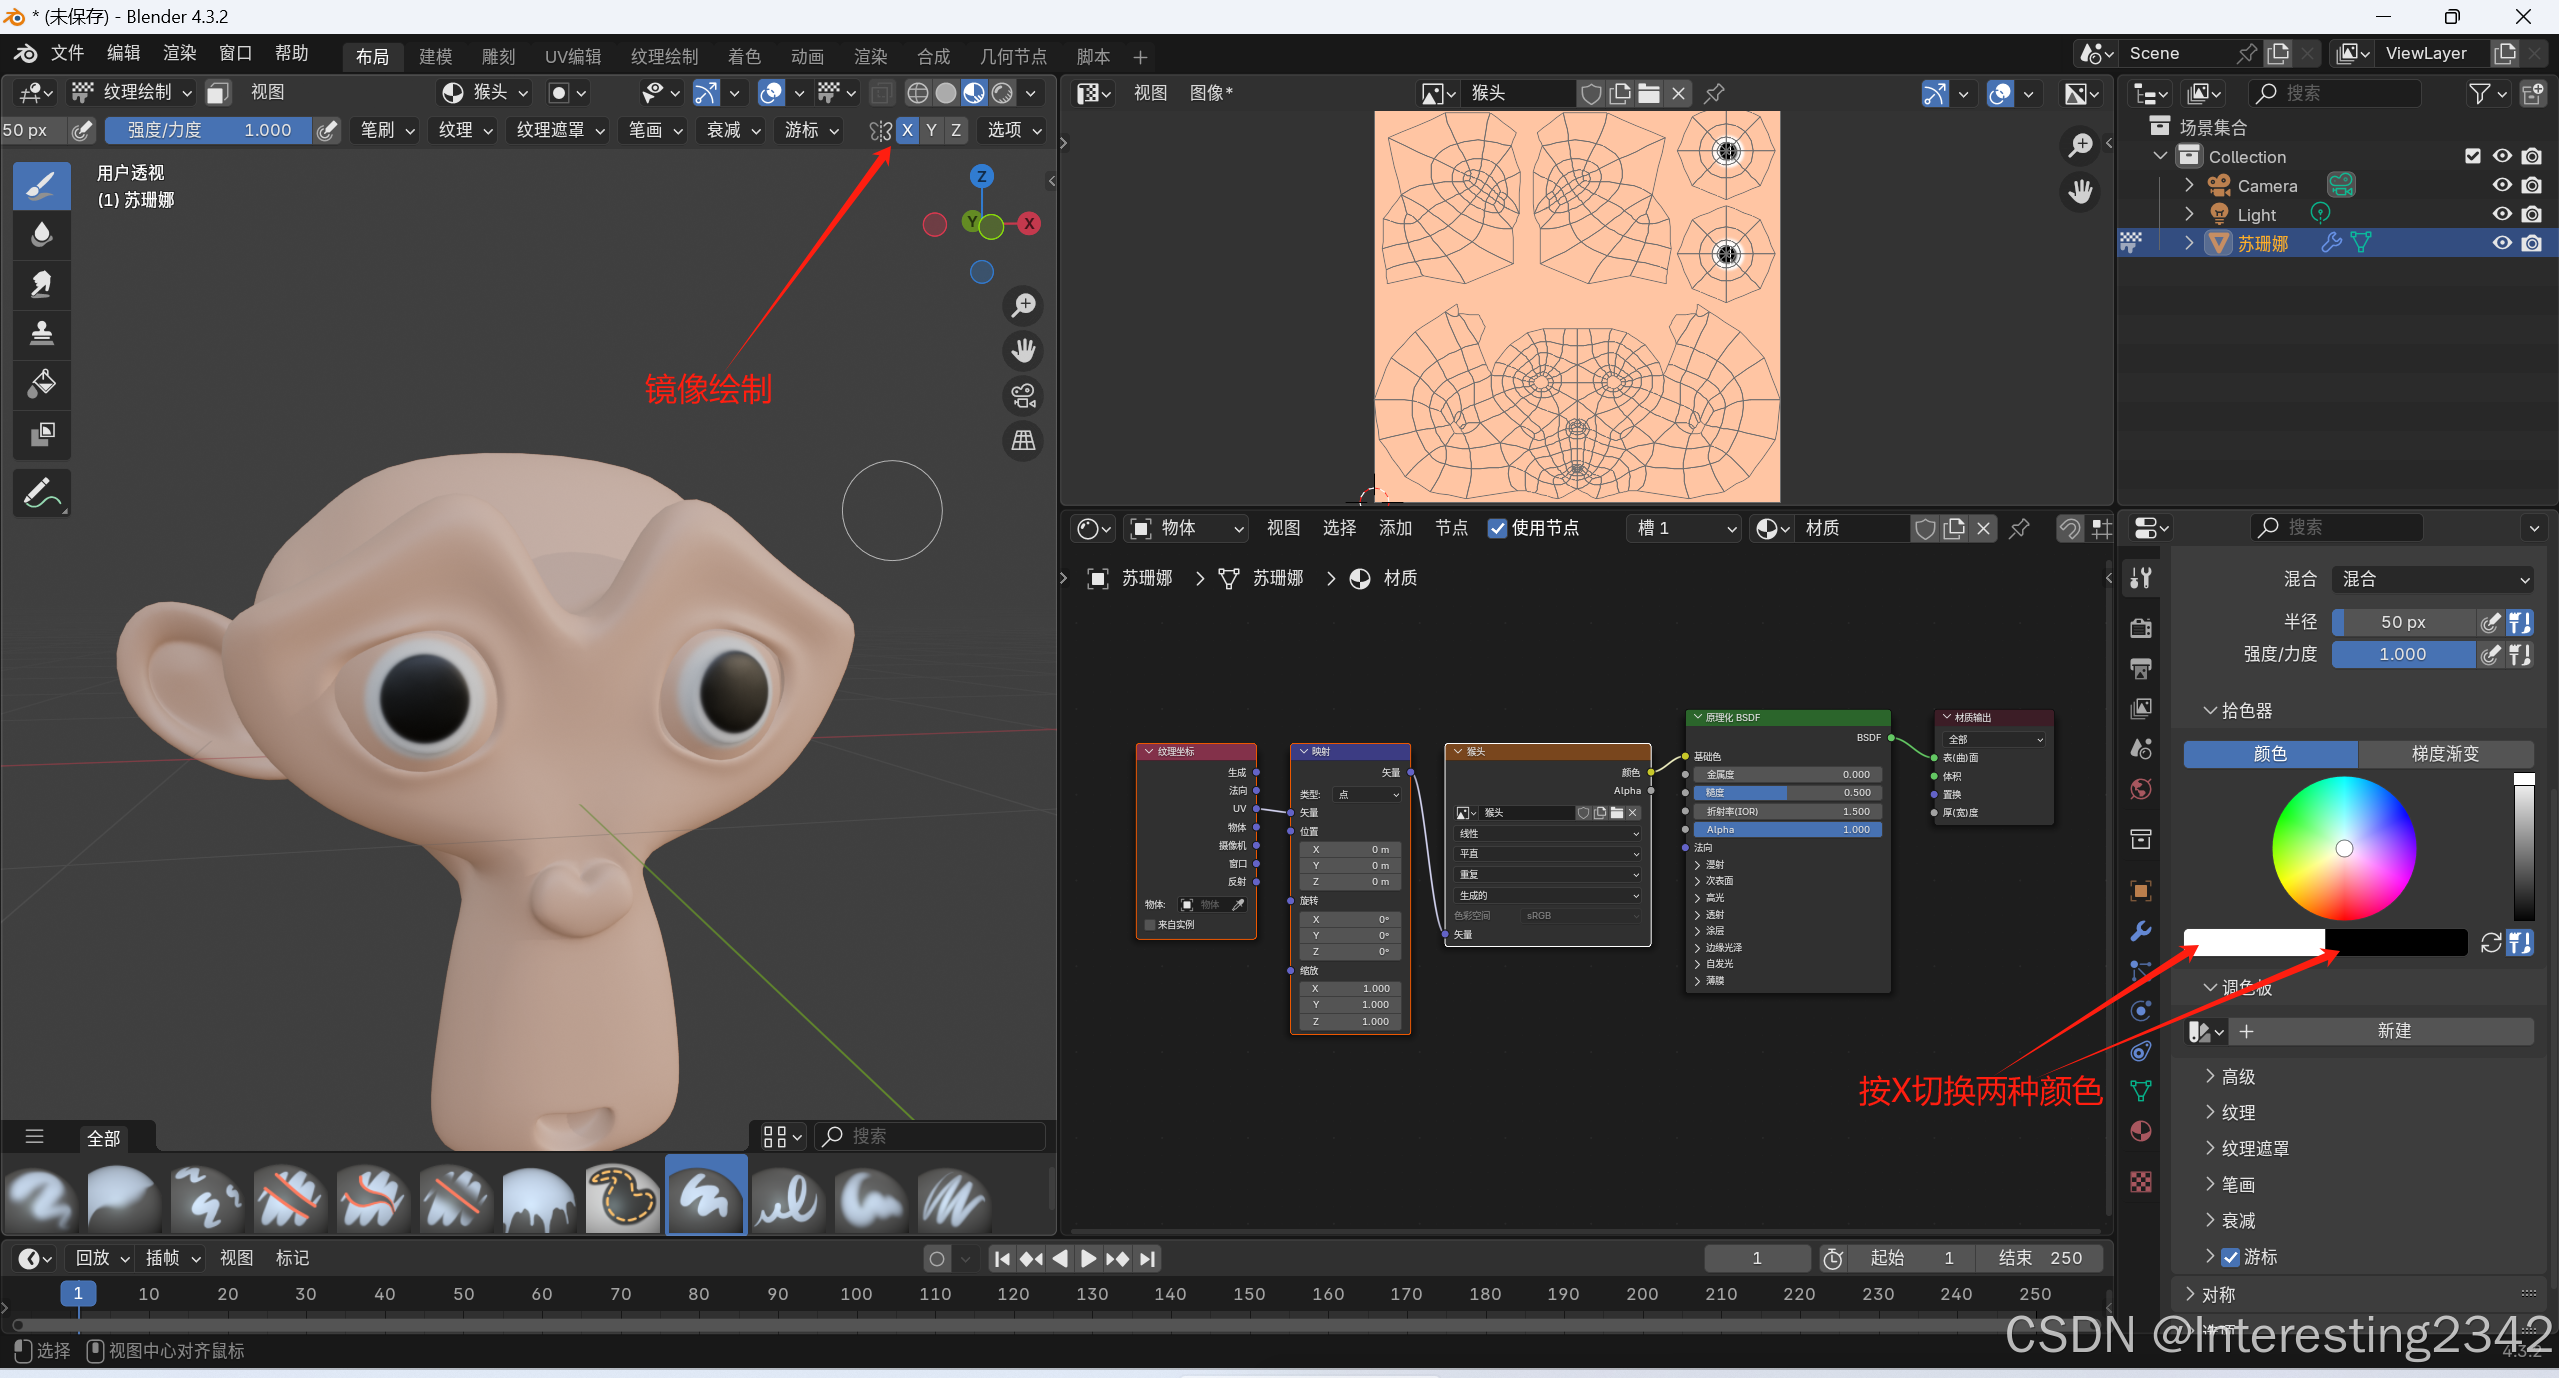Open the 槽 1 slot dropdown
The image size is (2559, 1378).
click(1685, 528)
